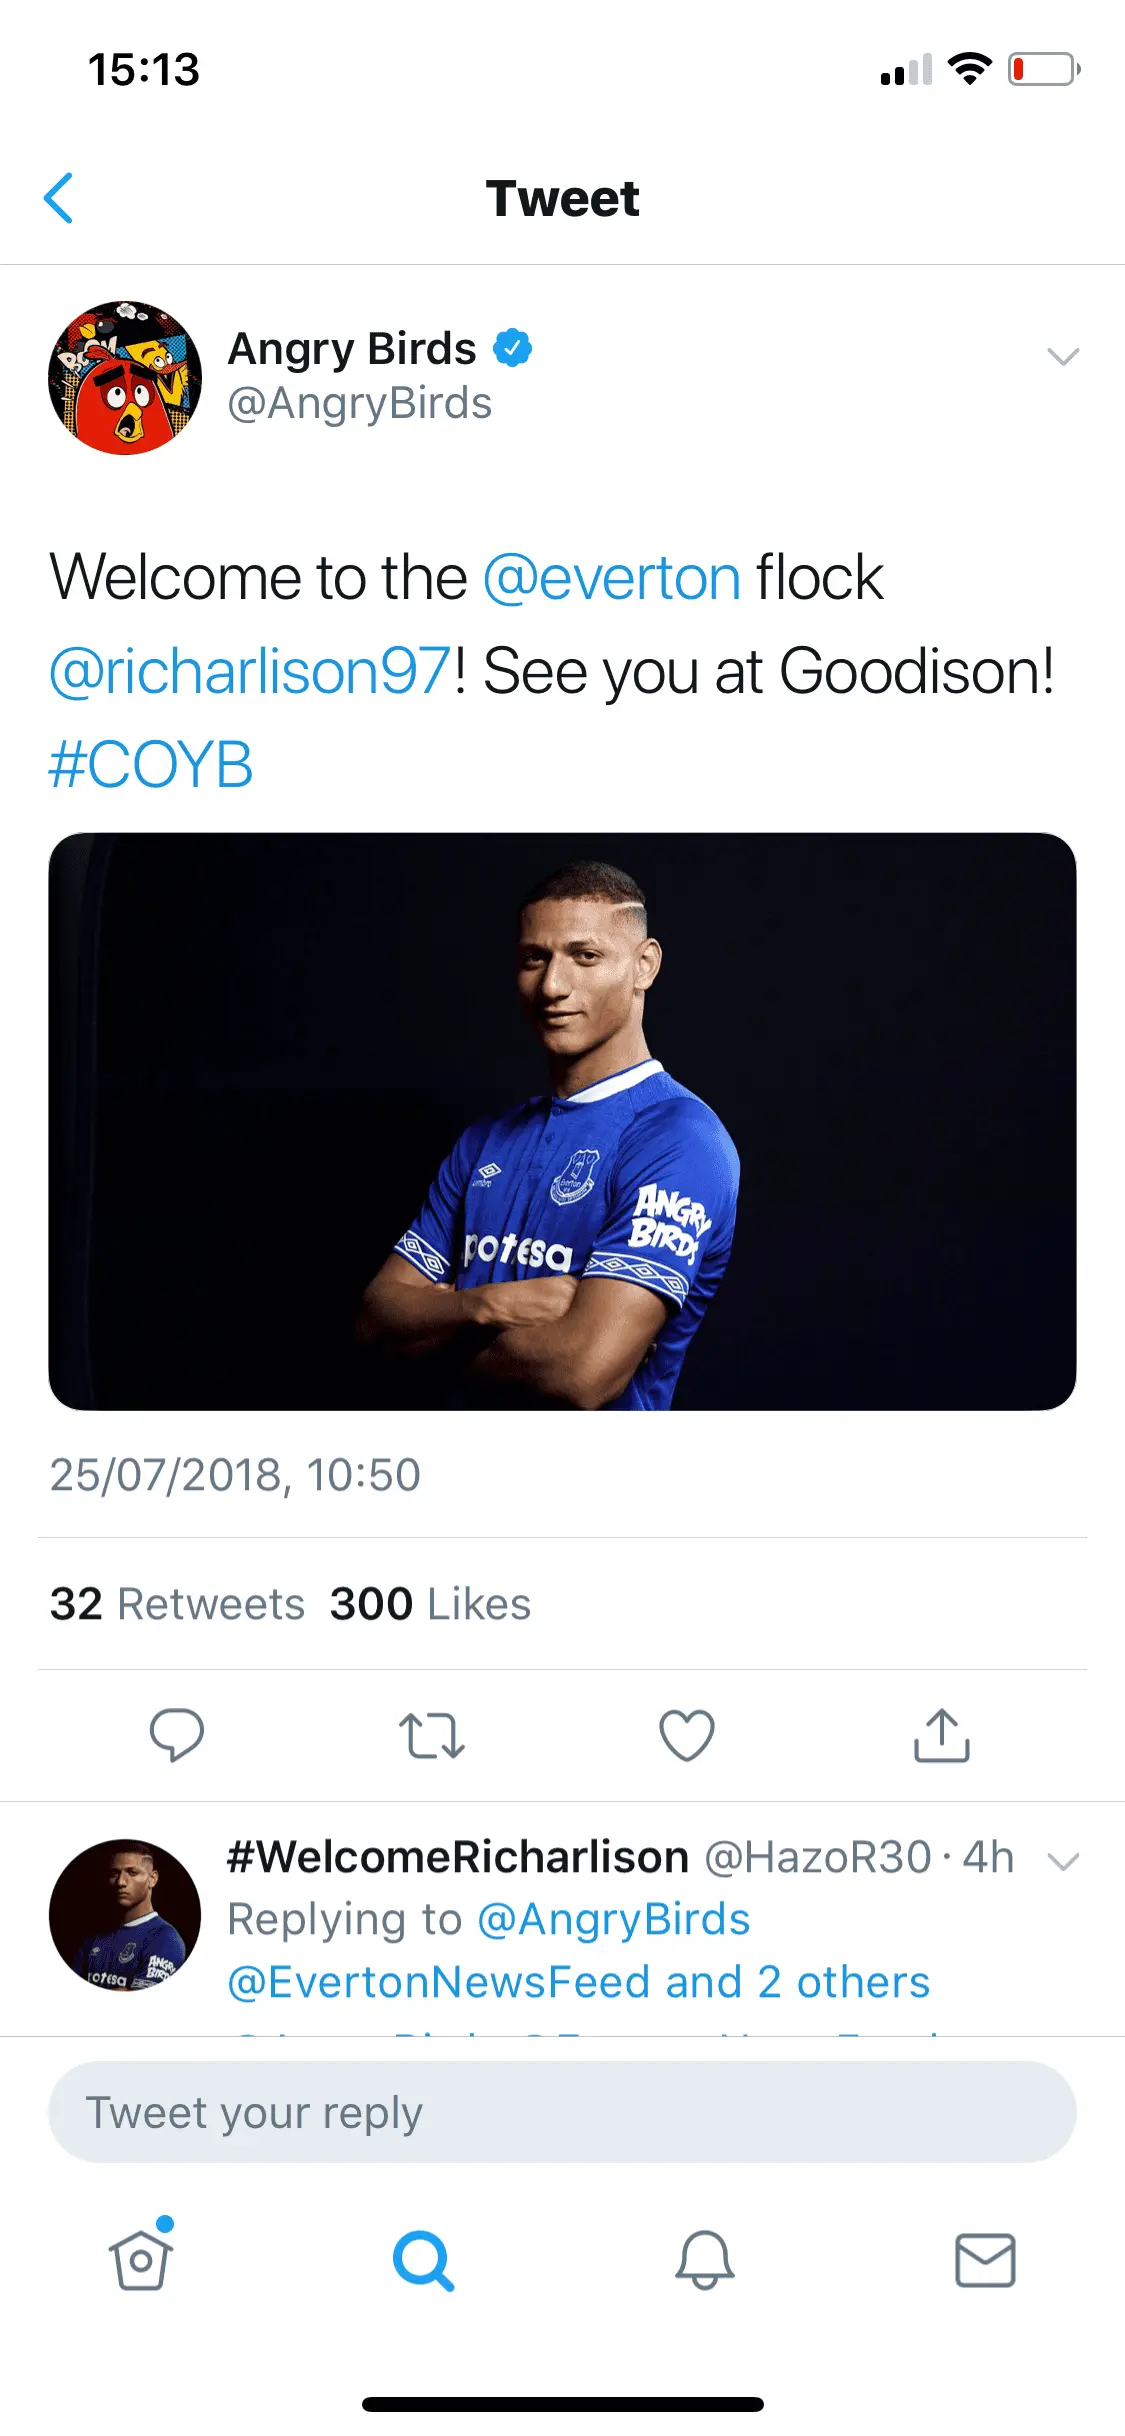The height and width of the screenshot is (2436, 1125).
Task: Open the Angry Birds profile avatar
Action: click(x=125, y=378)
